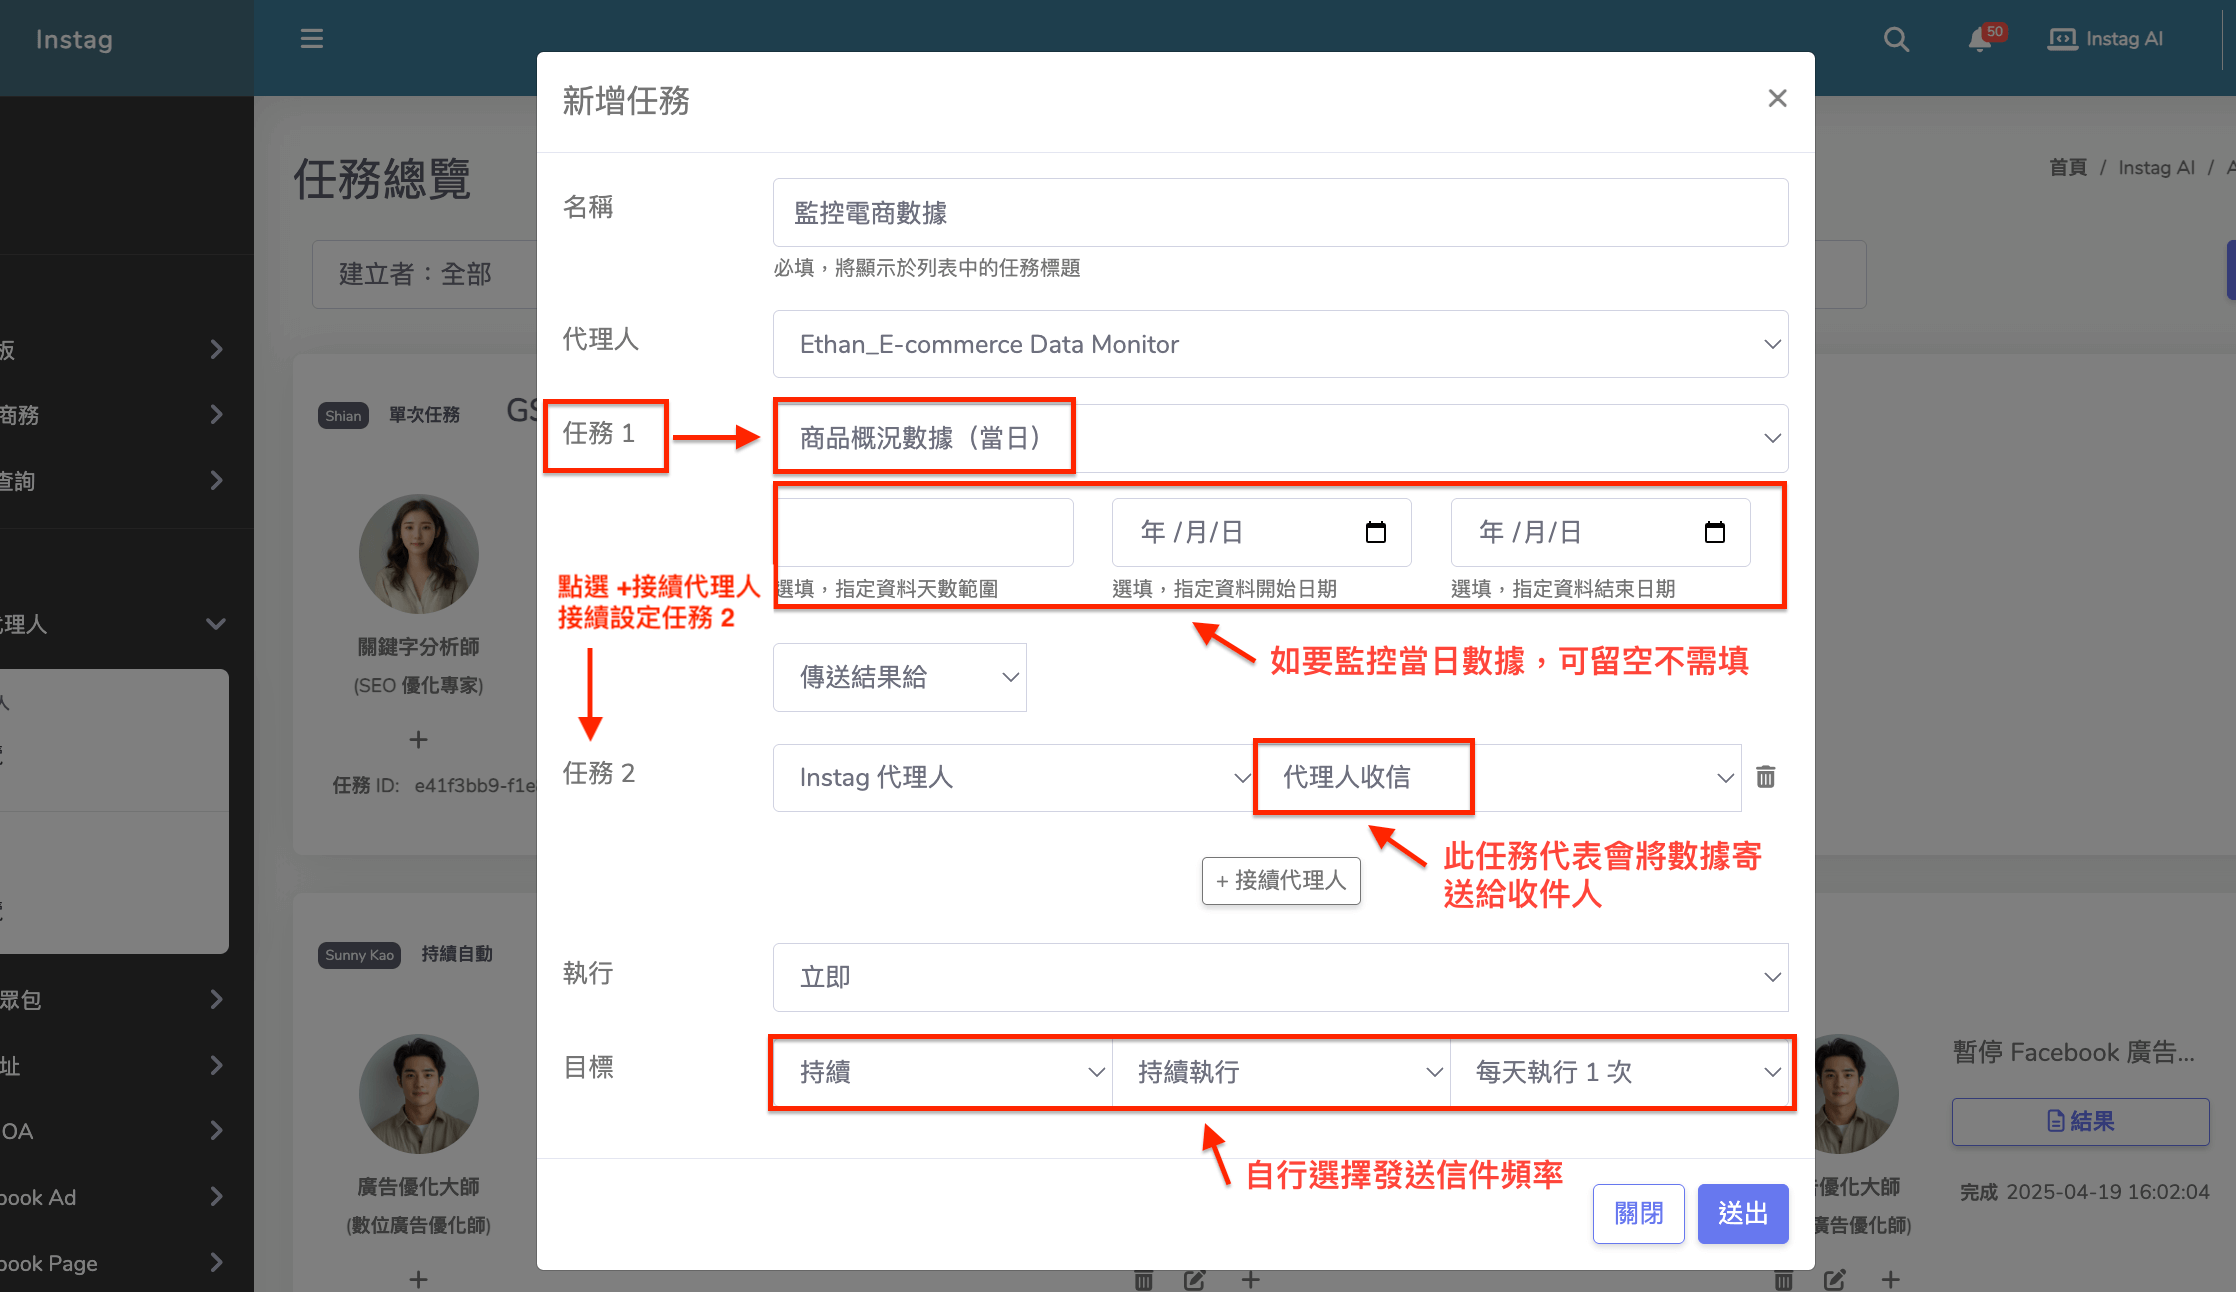Screen dimensions: 2236x1292
Task: Open the 結果 link button
Action: (2080, 1121)
